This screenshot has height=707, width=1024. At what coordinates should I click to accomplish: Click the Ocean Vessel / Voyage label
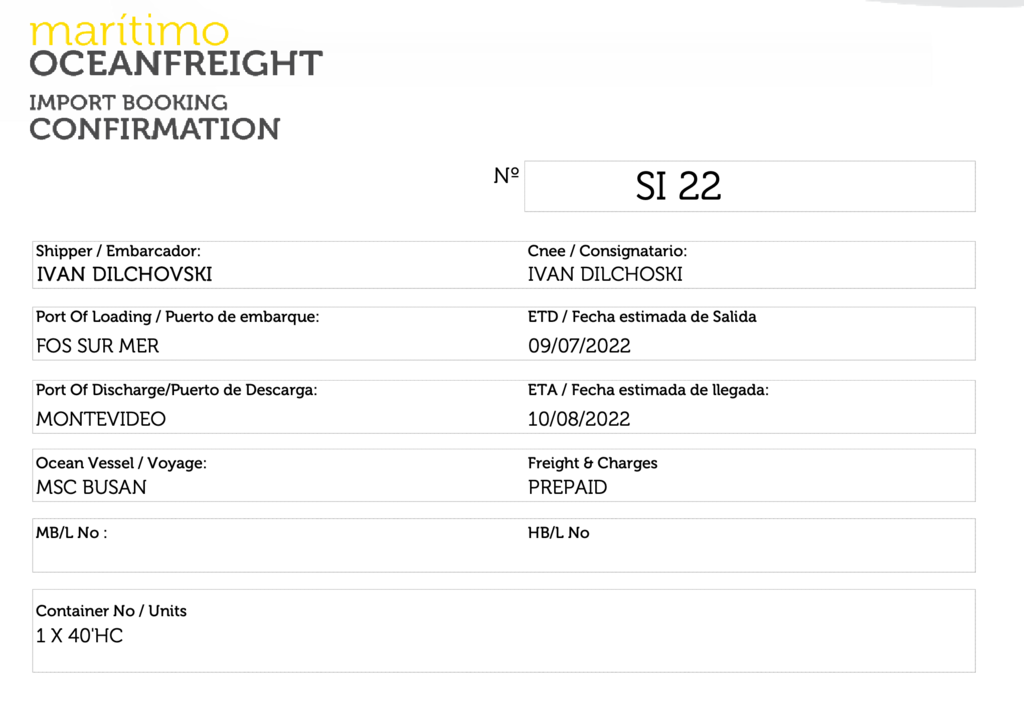click(121, 463)
